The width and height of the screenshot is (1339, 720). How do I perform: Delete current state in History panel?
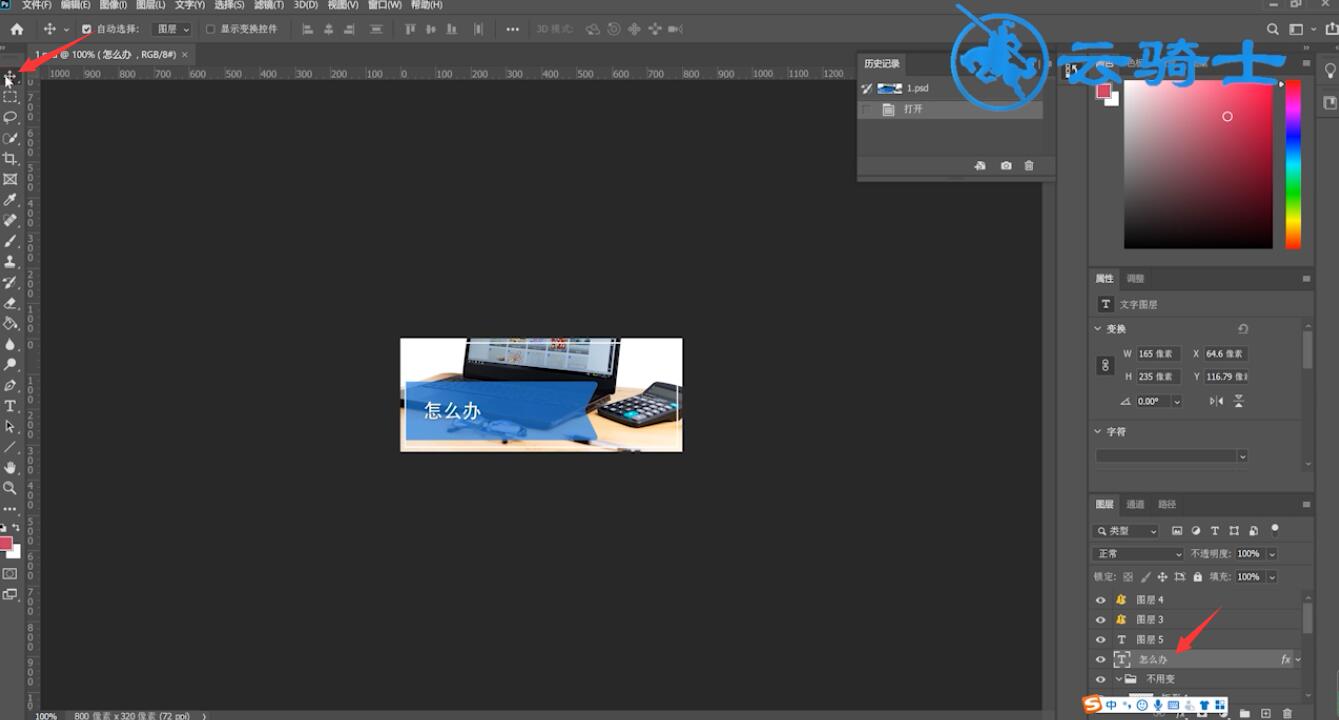click(1029, 166)
